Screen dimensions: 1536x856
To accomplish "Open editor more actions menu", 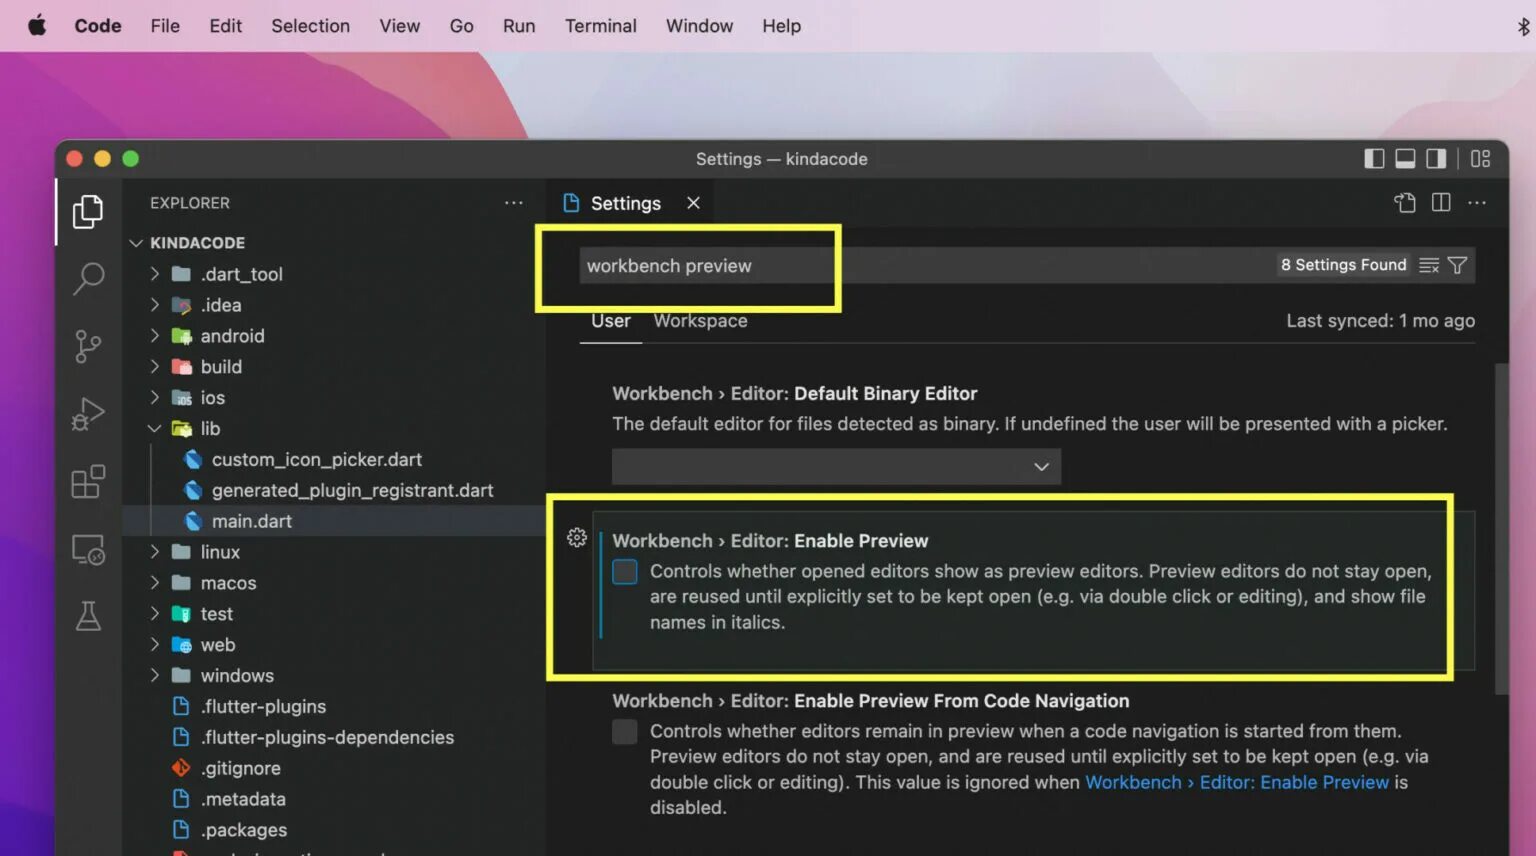I will click(x=1477, y=203).
